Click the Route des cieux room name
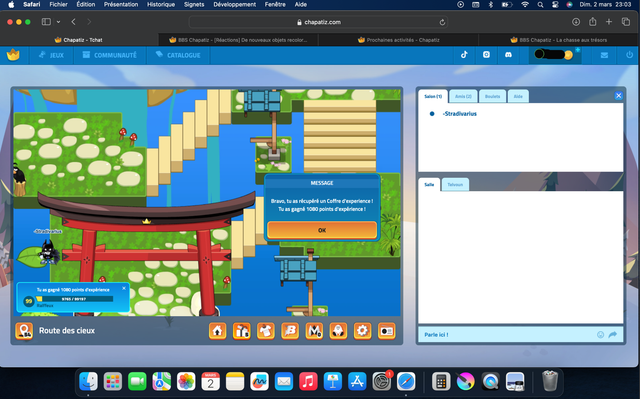 pos(67,330)
